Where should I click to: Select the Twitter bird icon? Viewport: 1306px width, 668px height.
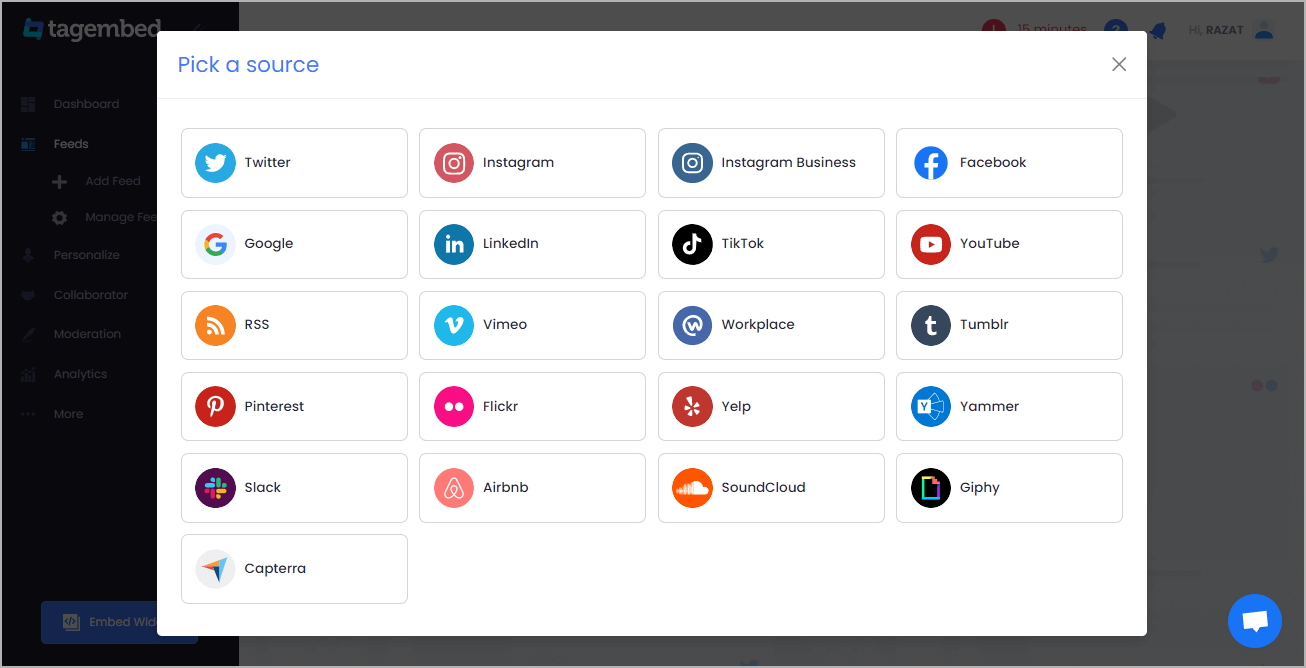click(215, 163)
